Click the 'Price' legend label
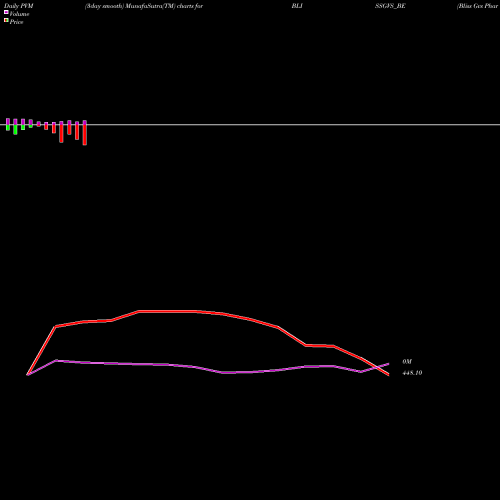Image resolution: width=500 pixels, height=500 pixels. (16, 22)
